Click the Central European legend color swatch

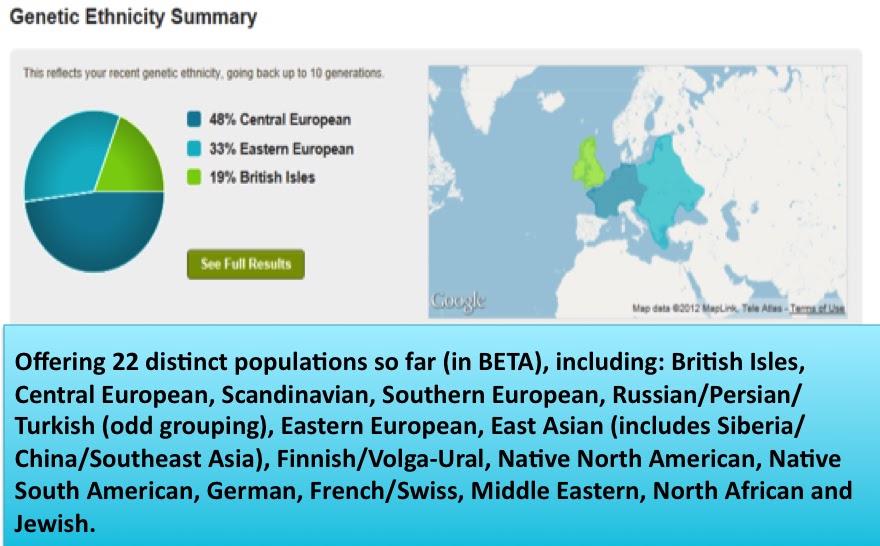pyautogui.click(x=194, y=120)
